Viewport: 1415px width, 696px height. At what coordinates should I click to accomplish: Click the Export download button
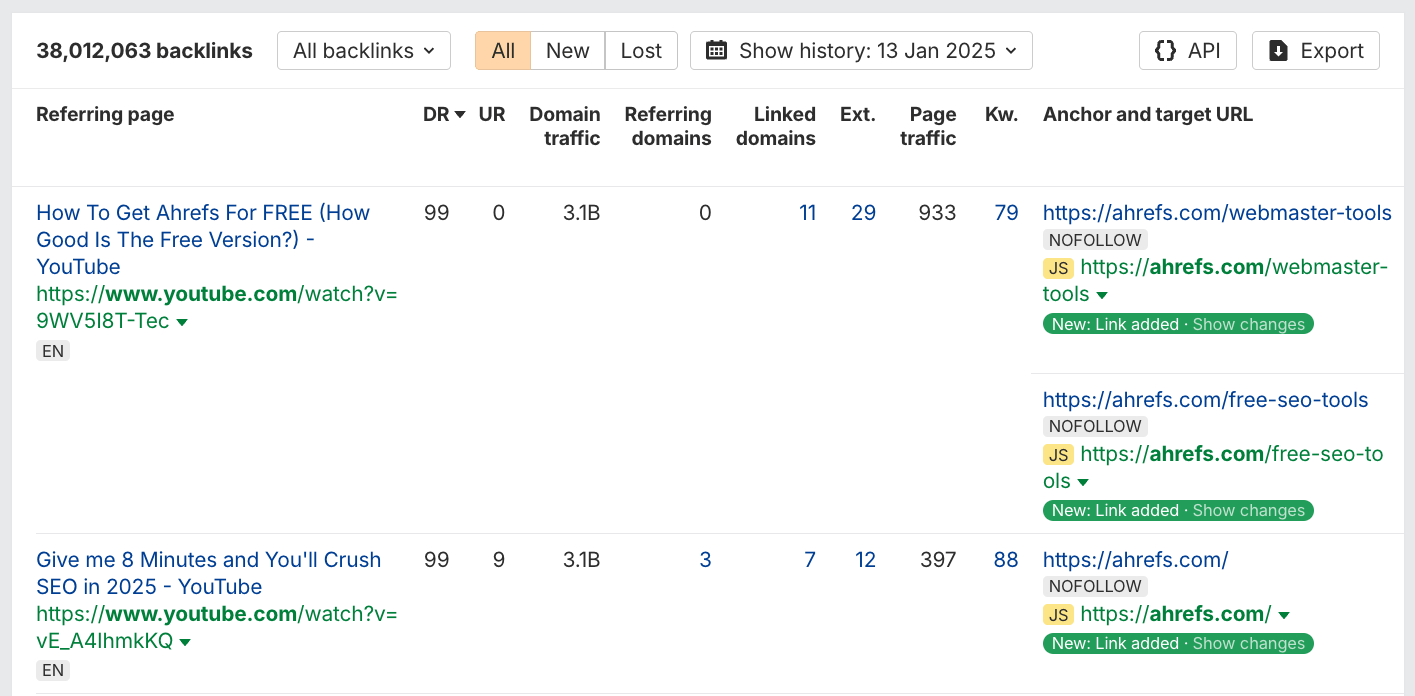coord(1315,51)
